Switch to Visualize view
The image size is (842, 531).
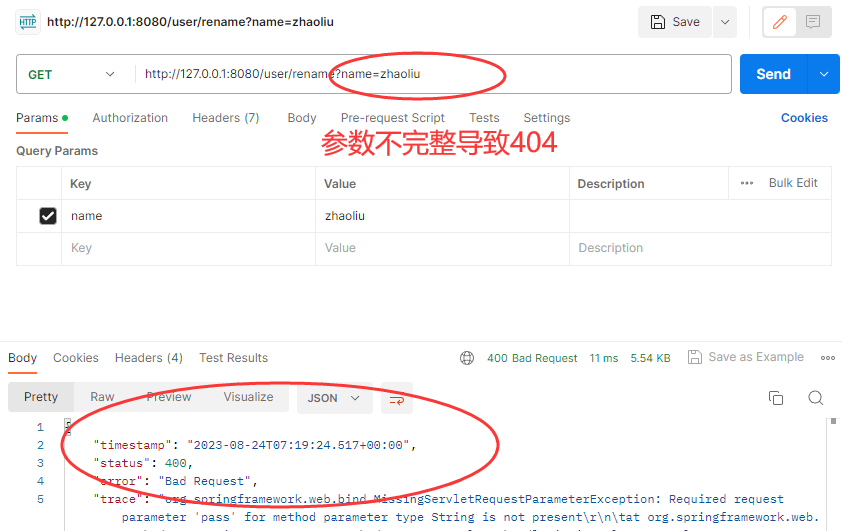point(248,397)
